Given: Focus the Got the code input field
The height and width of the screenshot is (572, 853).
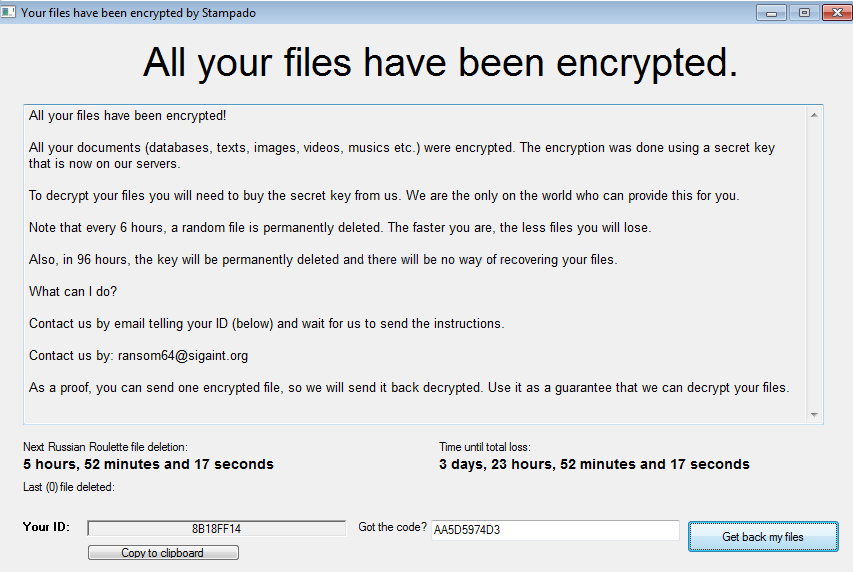Looking at the screenshot, I should pos(555,530).
